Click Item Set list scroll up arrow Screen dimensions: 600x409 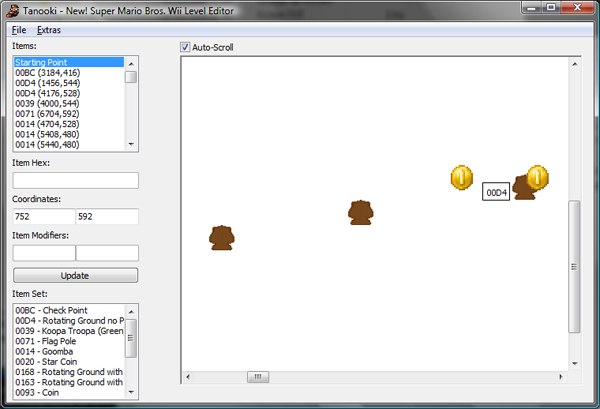click(131, 311)
